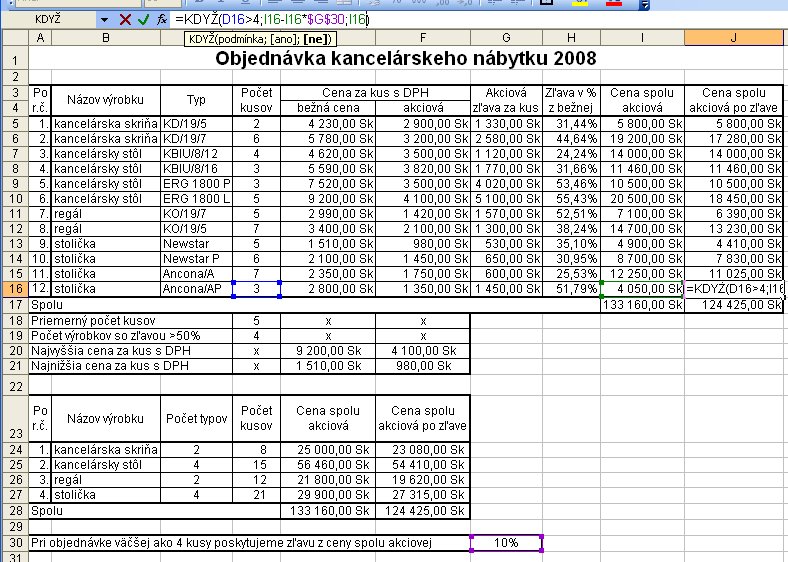Cancel the formula edit with the red X
Screen dimensions: 788x562
[x=125, y=20]
